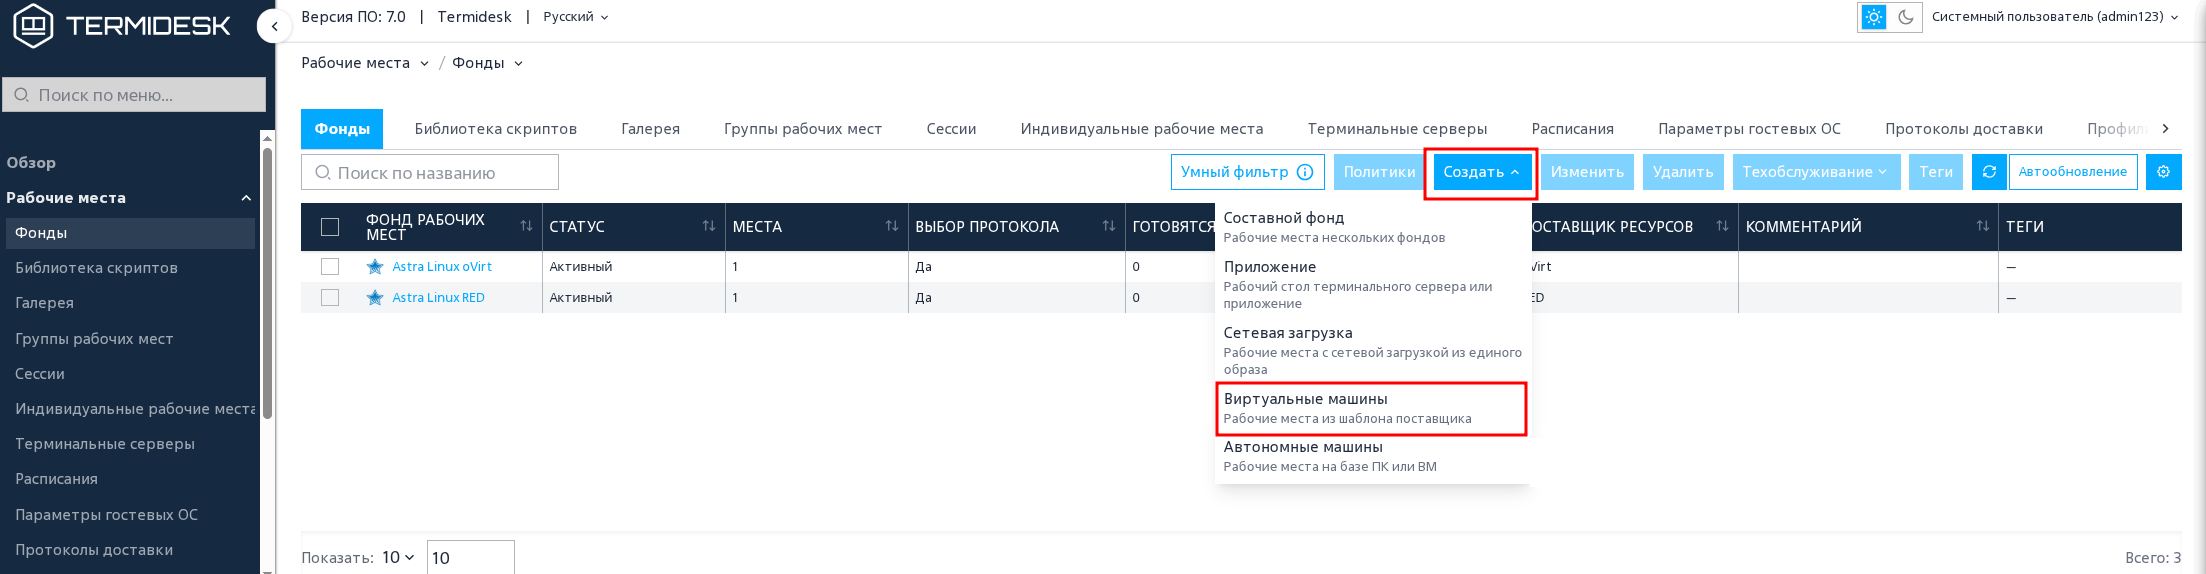The width and height of the screenshot is (2206, 574).
Task: Open the Умный фильтр button
Action: tap(1247, 172)
